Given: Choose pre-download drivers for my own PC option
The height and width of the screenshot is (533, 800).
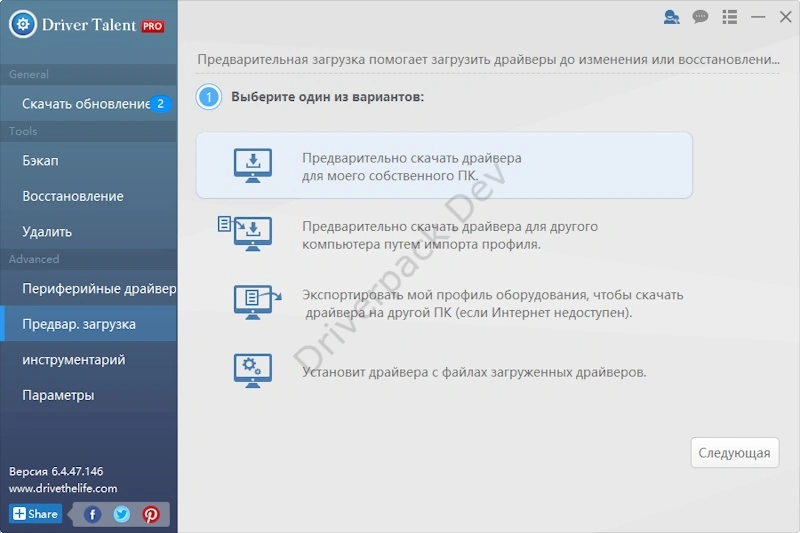Looking at the screenshot, I should pos(444,165).
